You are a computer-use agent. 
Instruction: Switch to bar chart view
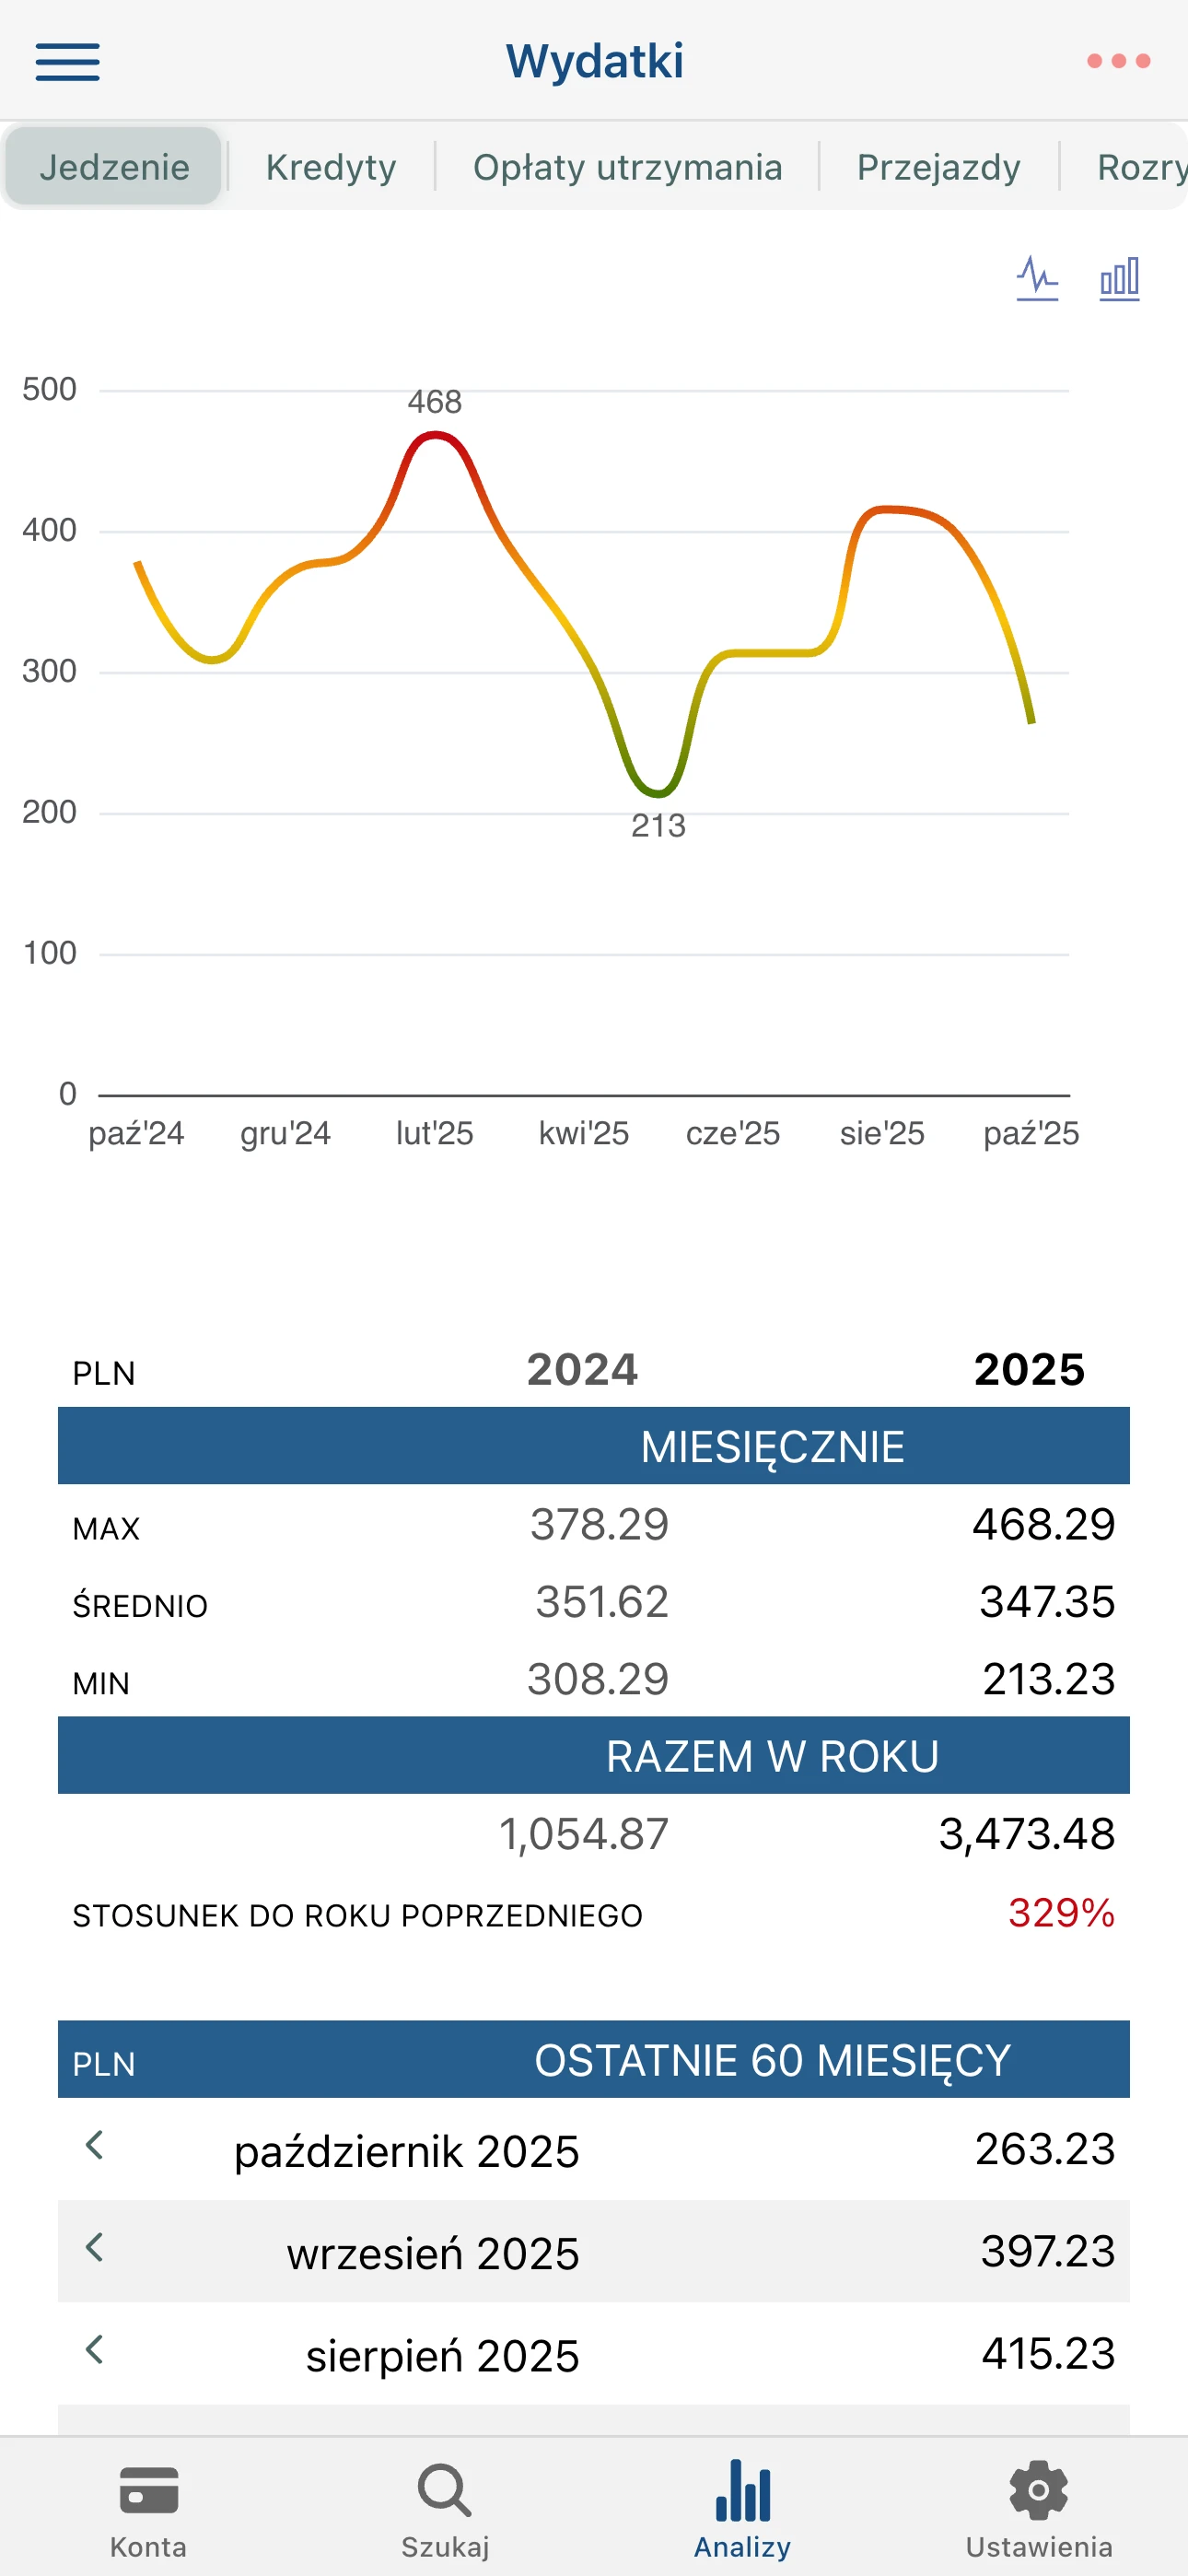[1119, 278]
